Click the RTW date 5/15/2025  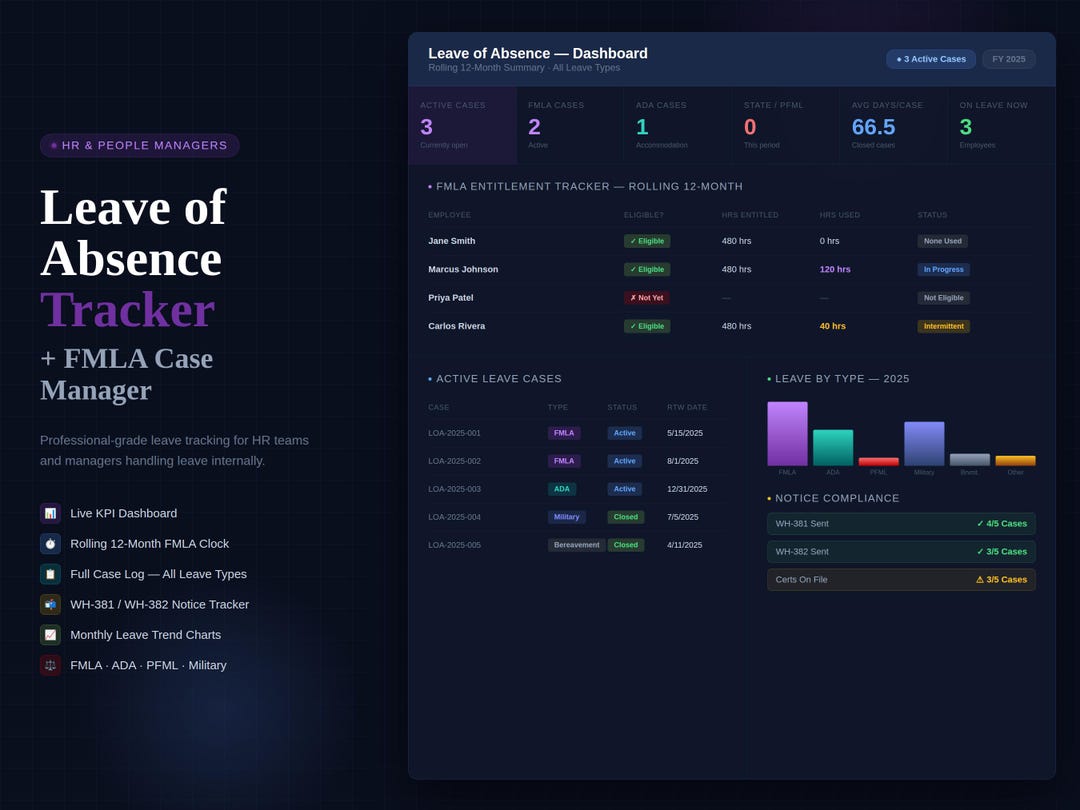click(685, 433)
